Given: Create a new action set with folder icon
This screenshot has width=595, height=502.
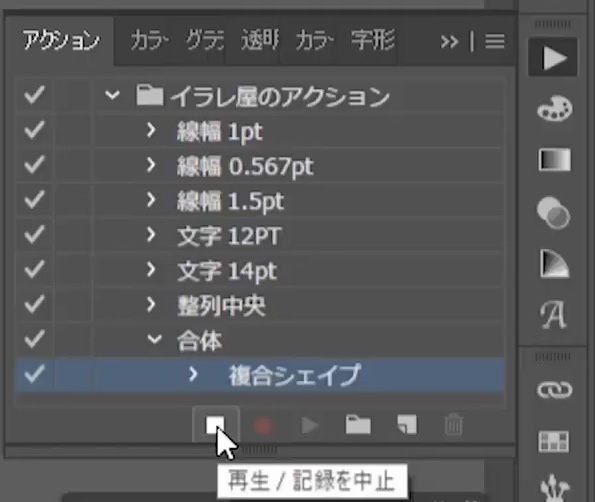Looking at the screenshot, I should [358, 425].
